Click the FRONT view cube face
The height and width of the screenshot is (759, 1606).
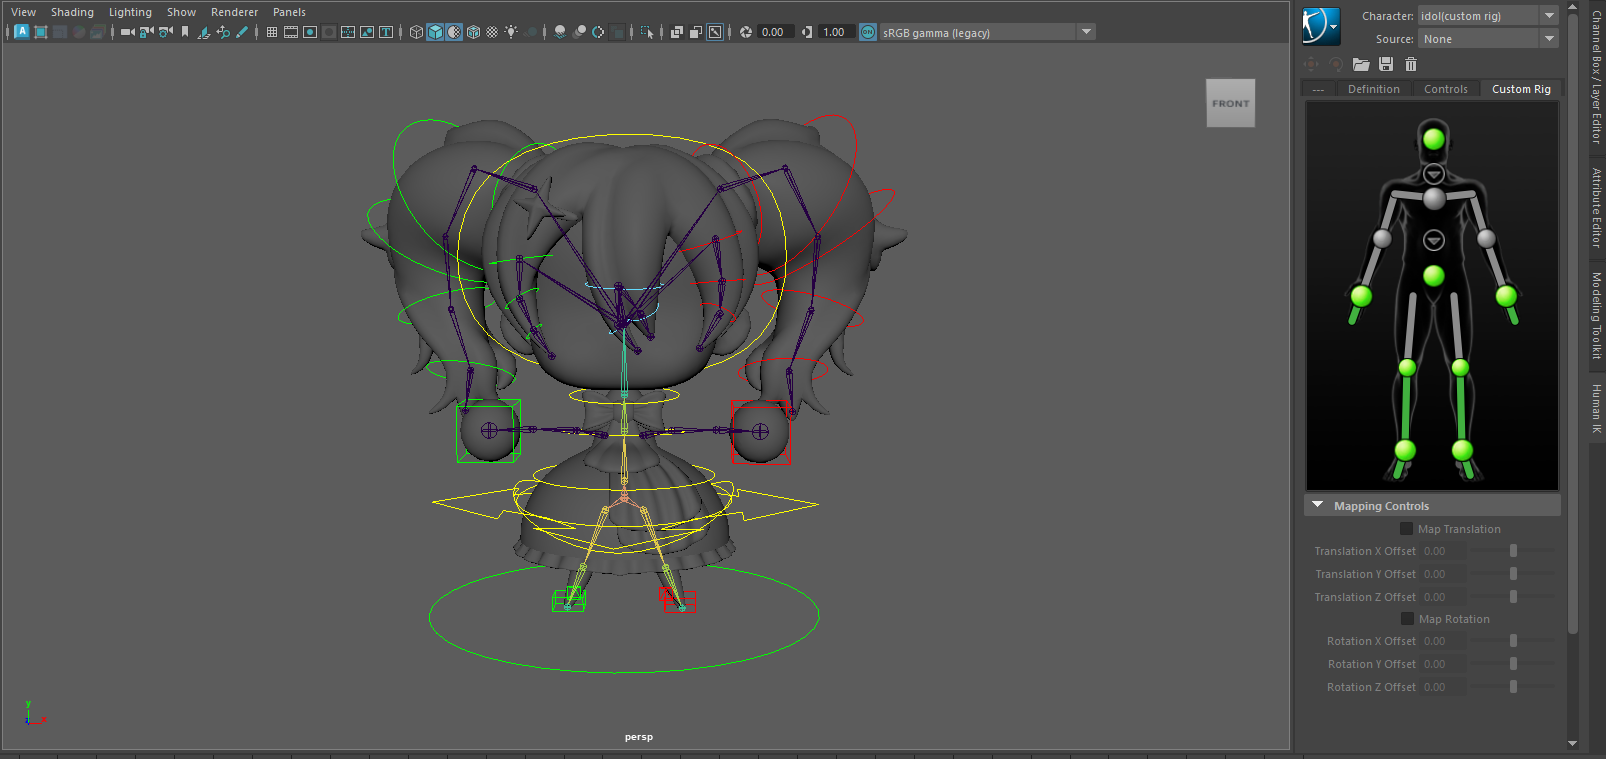click(1230, 103)
